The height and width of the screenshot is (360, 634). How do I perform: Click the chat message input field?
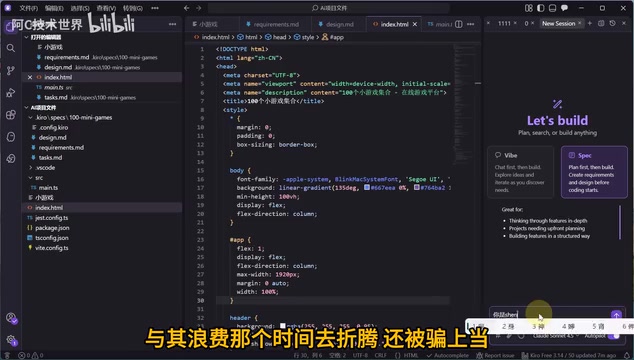549,314
